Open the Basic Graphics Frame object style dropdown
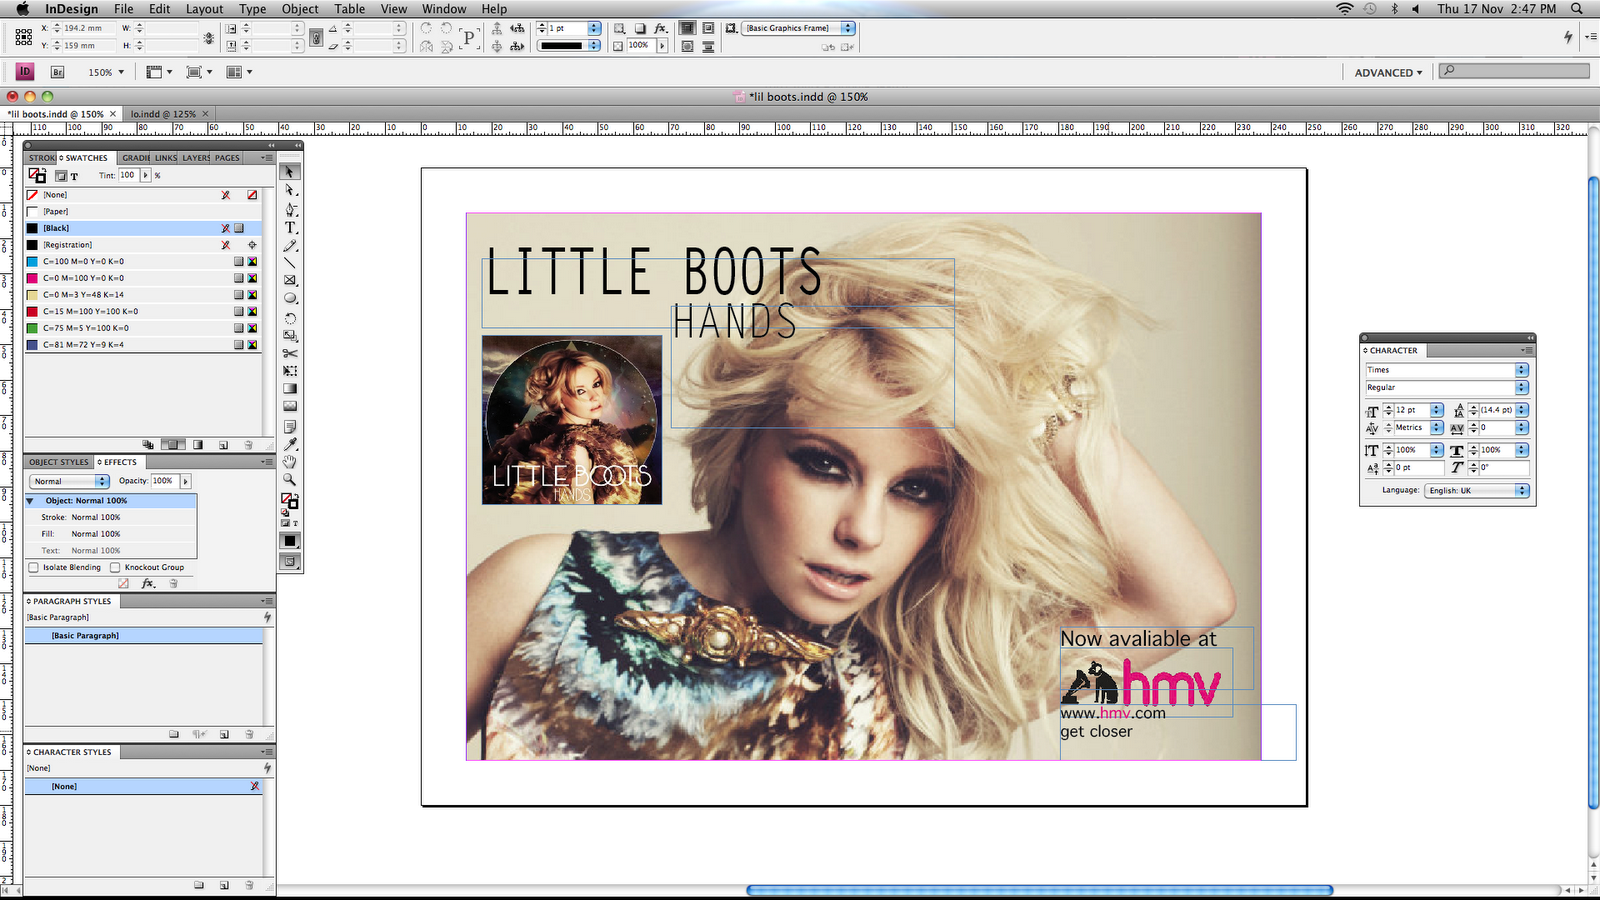The height and width of the screenshot is (900, 1600). click(847, 28)
